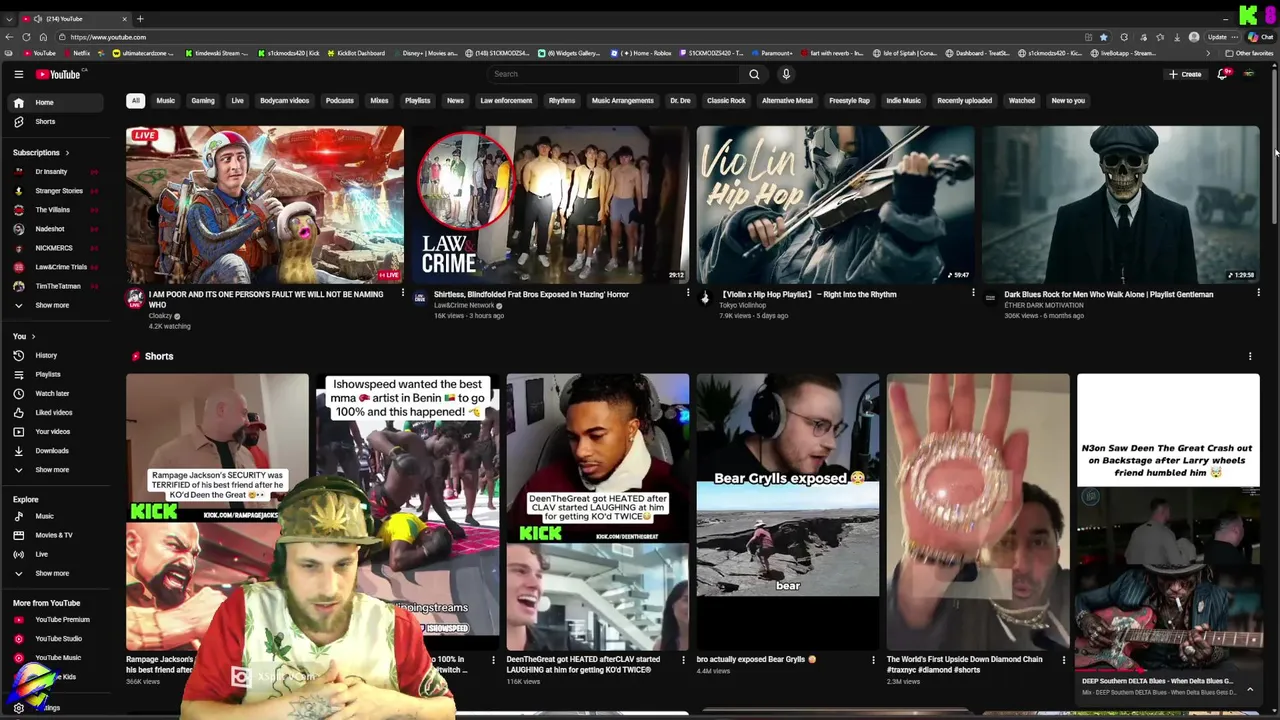Open options for DeenTheGreat got HEATED short
1280x720 pixels.
click(683, 660)
